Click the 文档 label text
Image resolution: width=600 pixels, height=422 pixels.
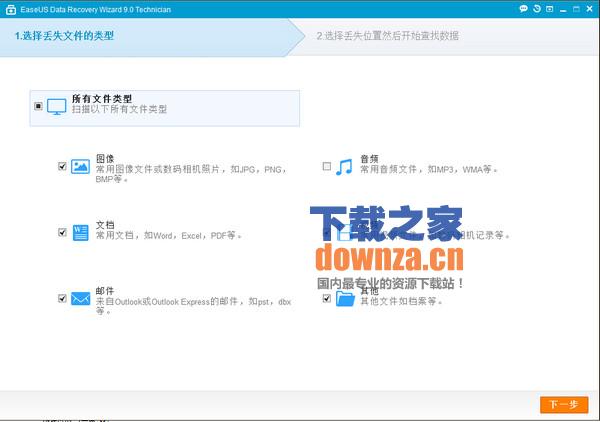click(105, 225)
